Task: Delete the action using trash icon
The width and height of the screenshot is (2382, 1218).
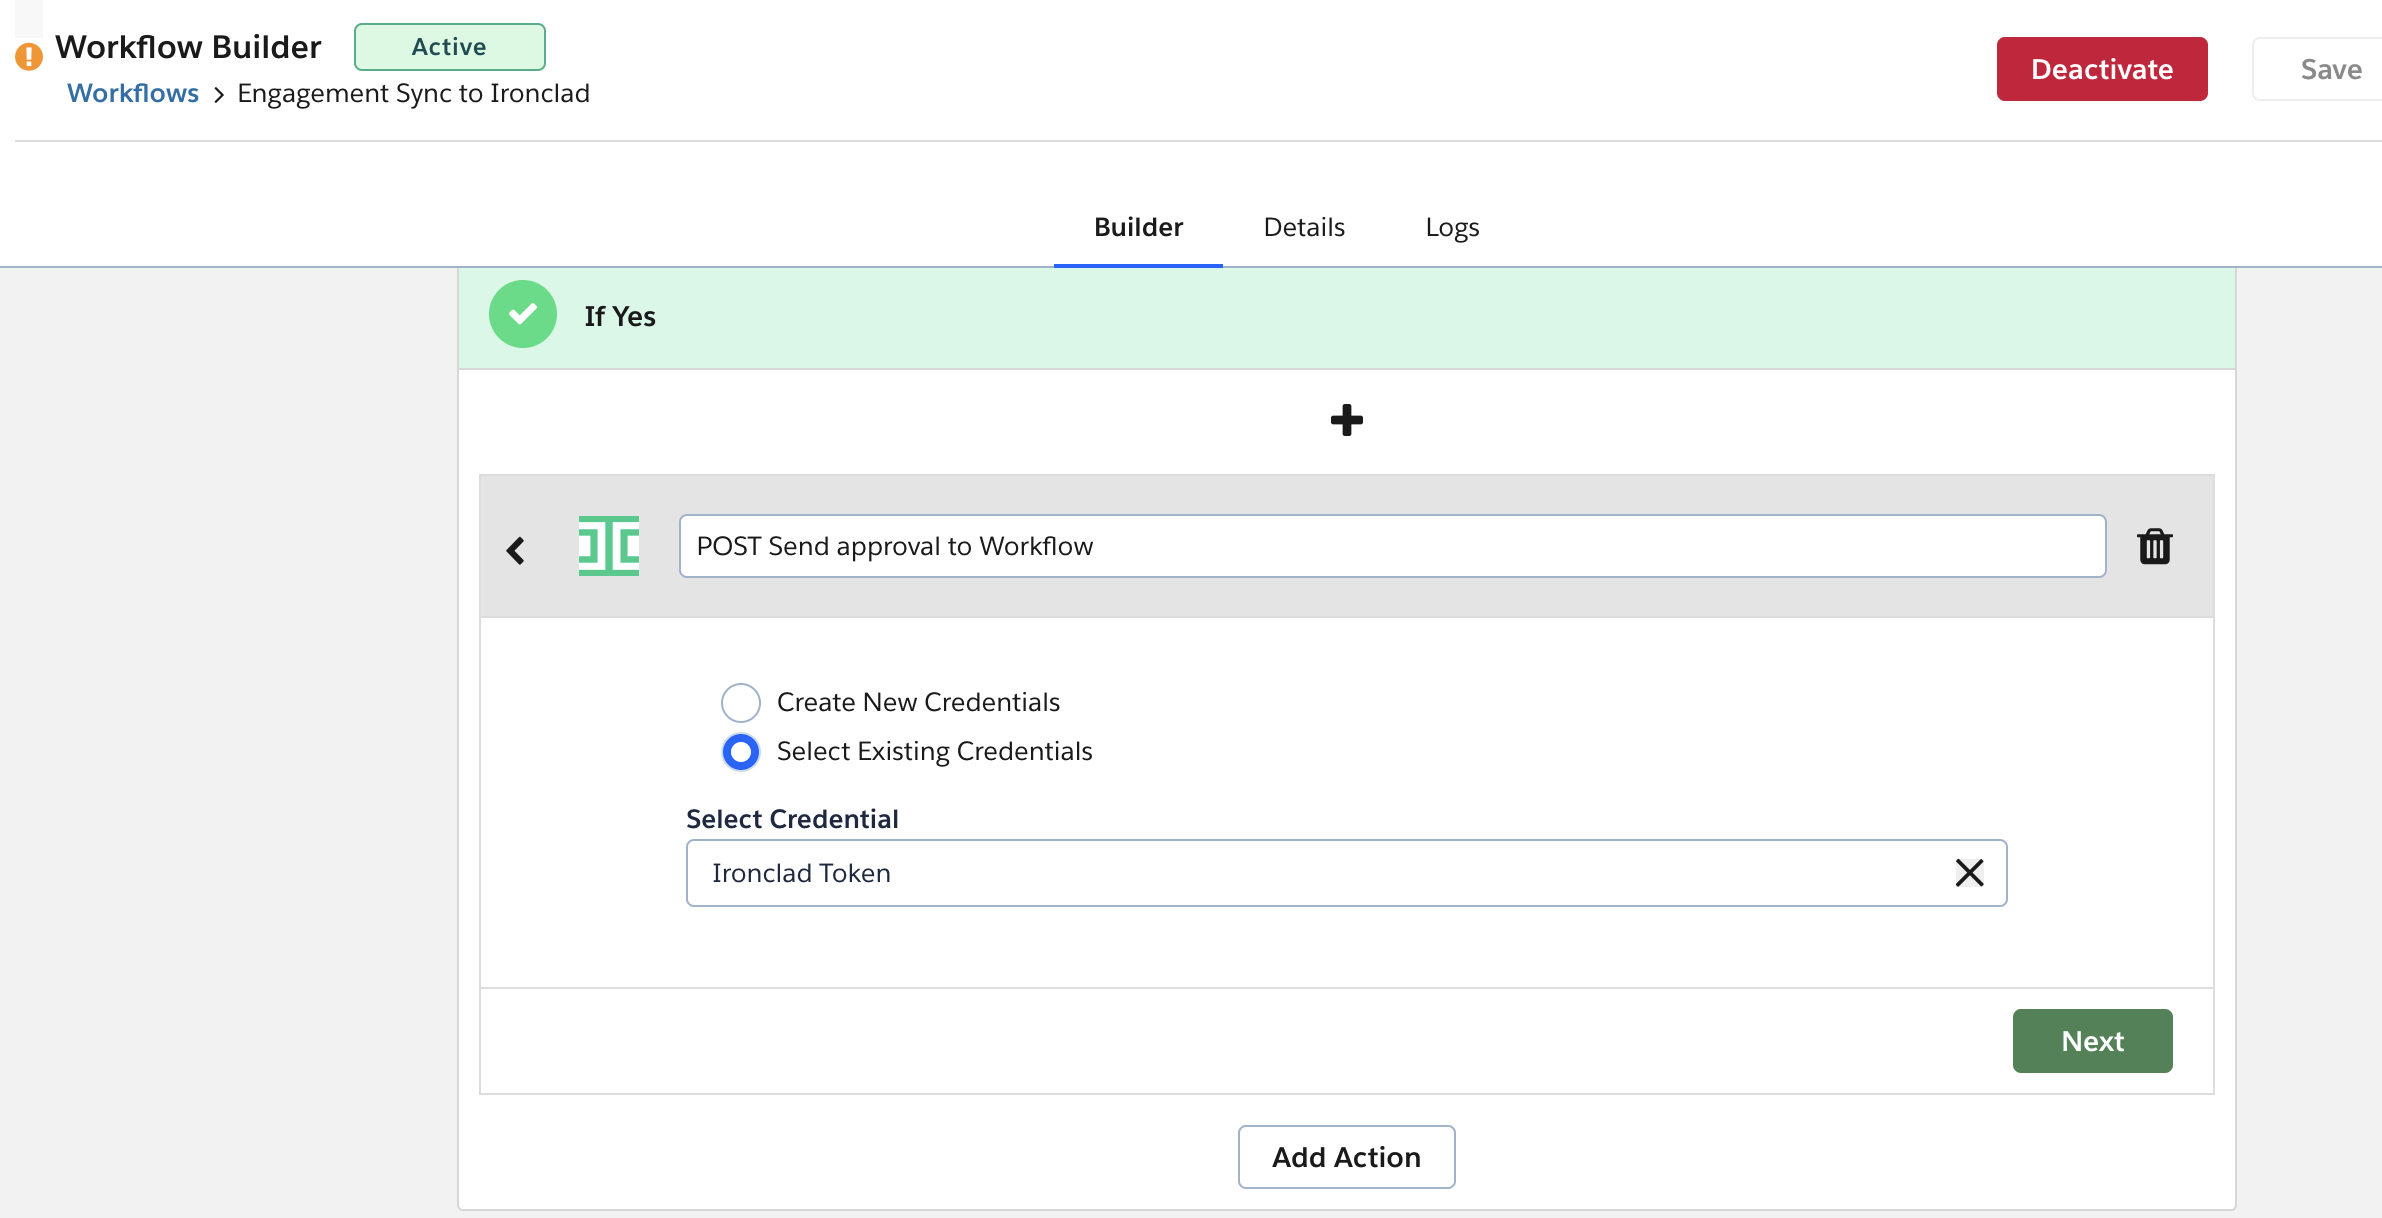Action: (x=2154, y=547)
